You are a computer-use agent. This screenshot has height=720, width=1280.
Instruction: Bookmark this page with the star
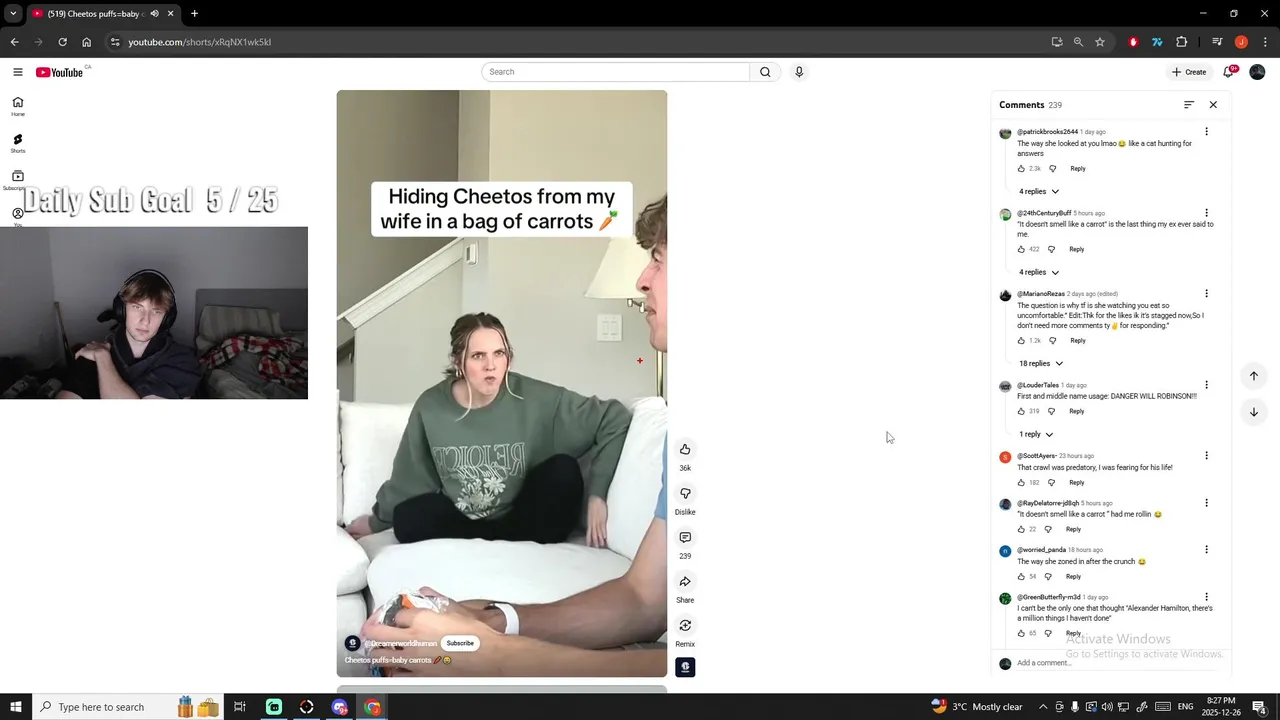(x=1100, y=42)
